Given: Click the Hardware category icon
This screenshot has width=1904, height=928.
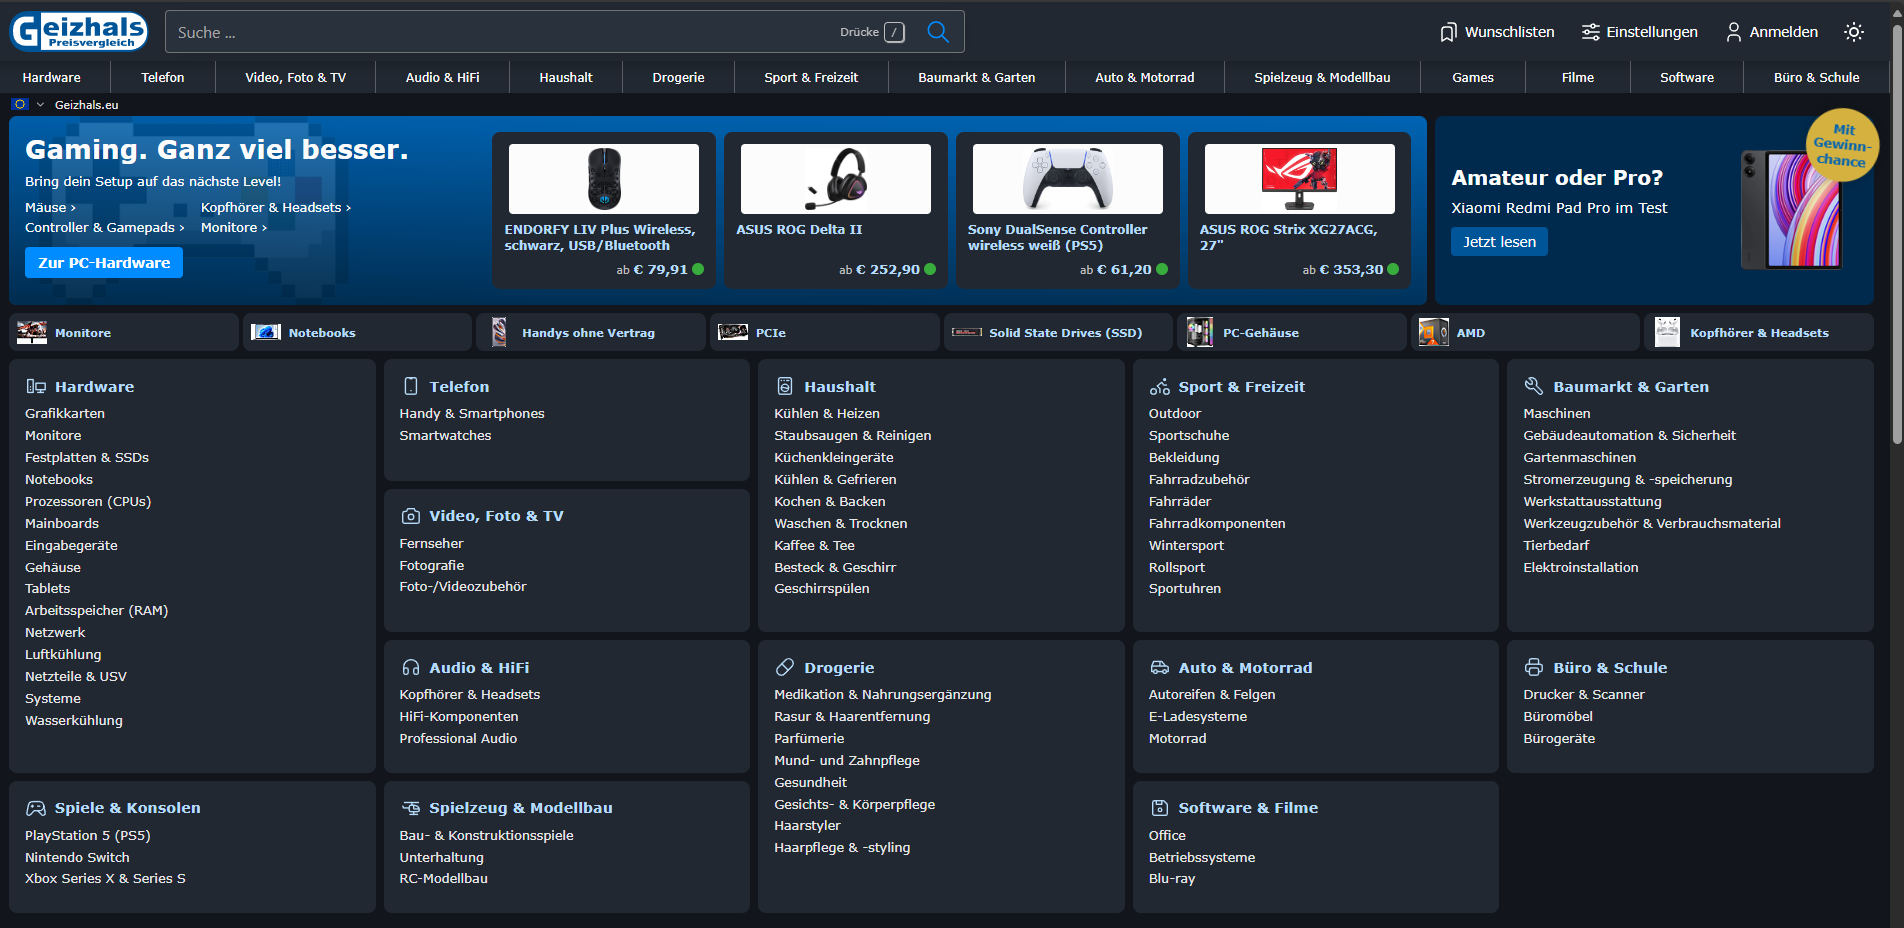Looking at the screenshot, I should [x=36, y=387].
